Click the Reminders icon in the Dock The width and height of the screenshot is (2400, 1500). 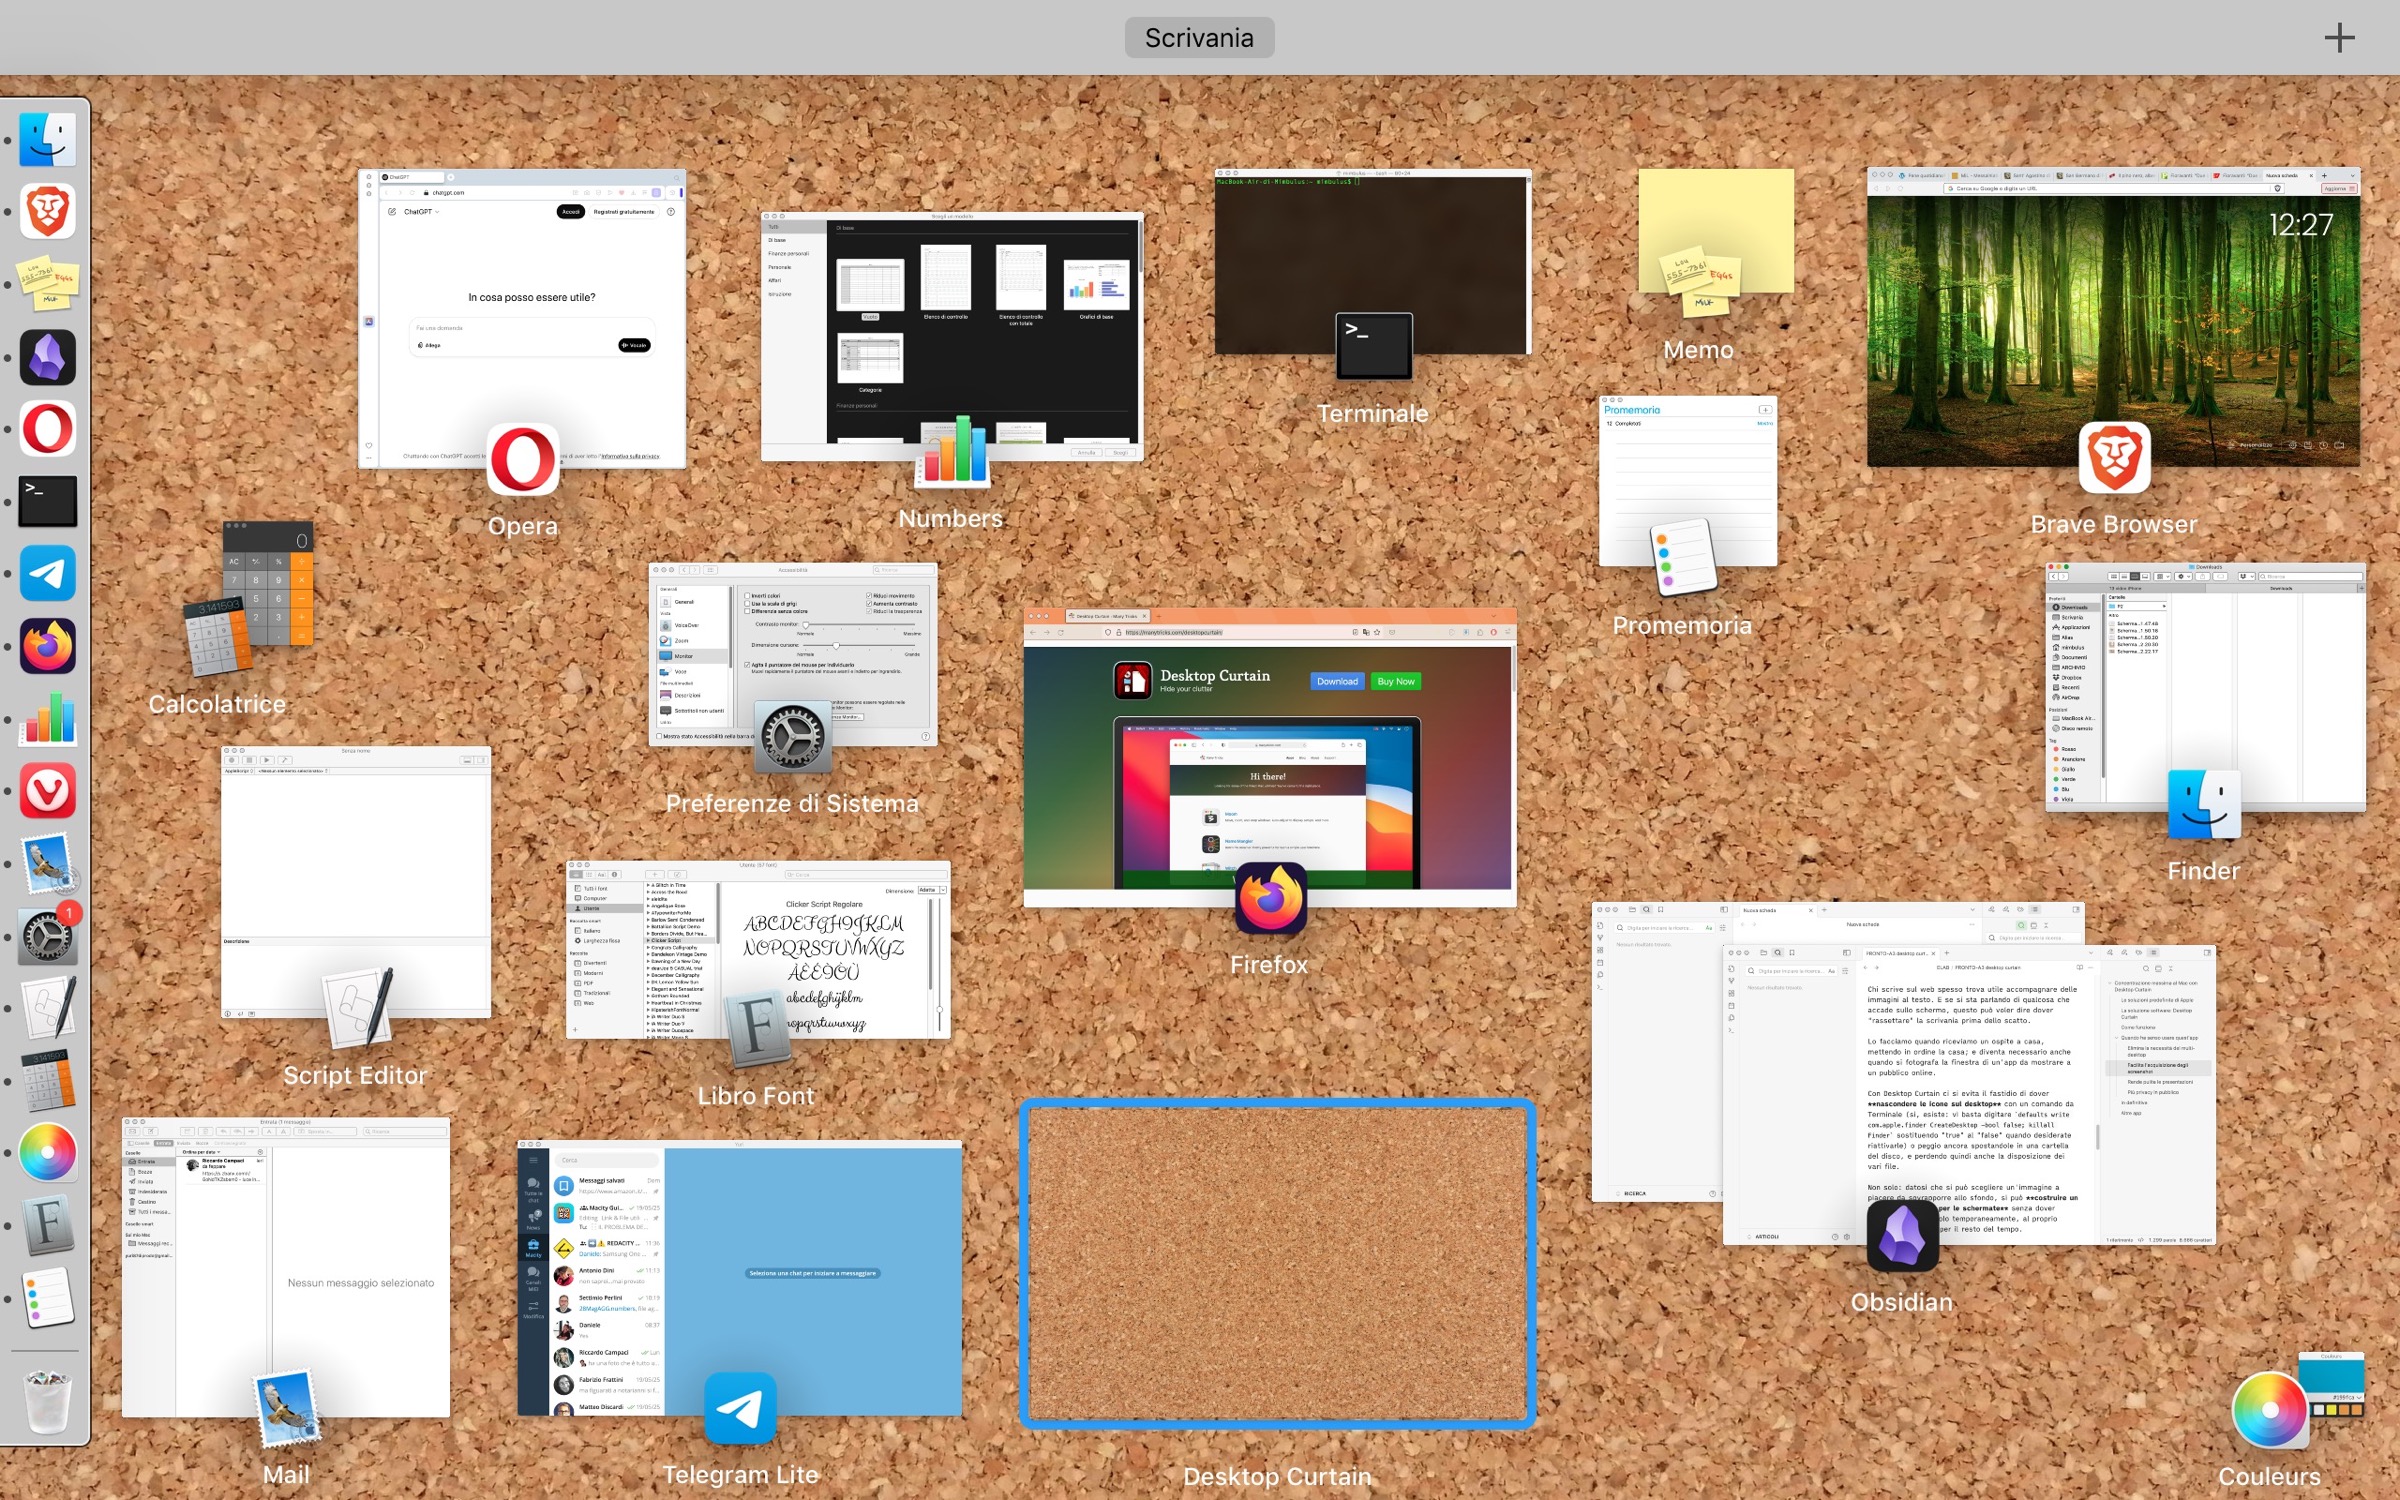[47, 1298]
